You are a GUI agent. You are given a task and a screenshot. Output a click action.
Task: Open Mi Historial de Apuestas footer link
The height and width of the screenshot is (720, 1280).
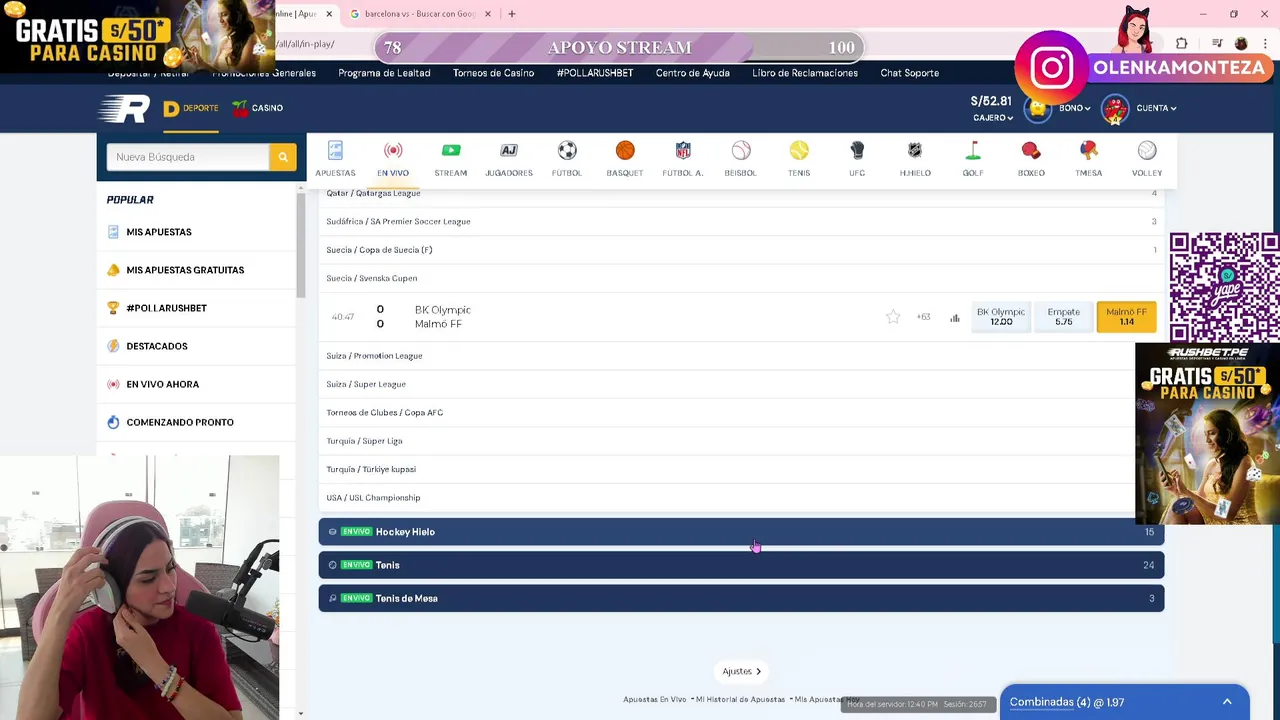(740, 699)
